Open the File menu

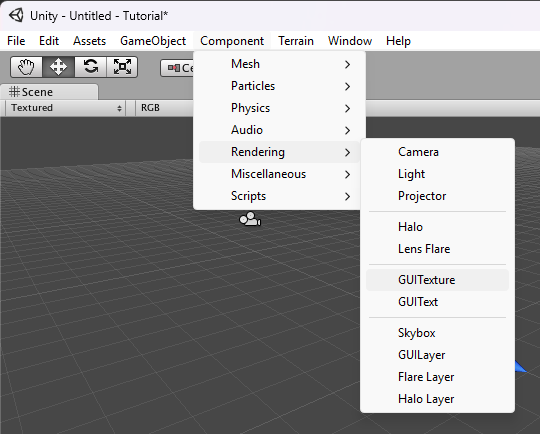click(x=16, y=41)
